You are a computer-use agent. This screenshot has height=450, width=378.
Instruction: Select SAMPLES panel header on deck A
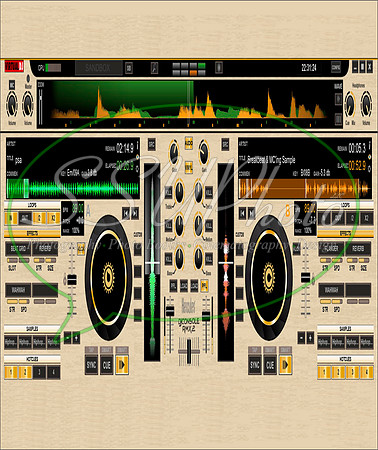coord(32,329)
